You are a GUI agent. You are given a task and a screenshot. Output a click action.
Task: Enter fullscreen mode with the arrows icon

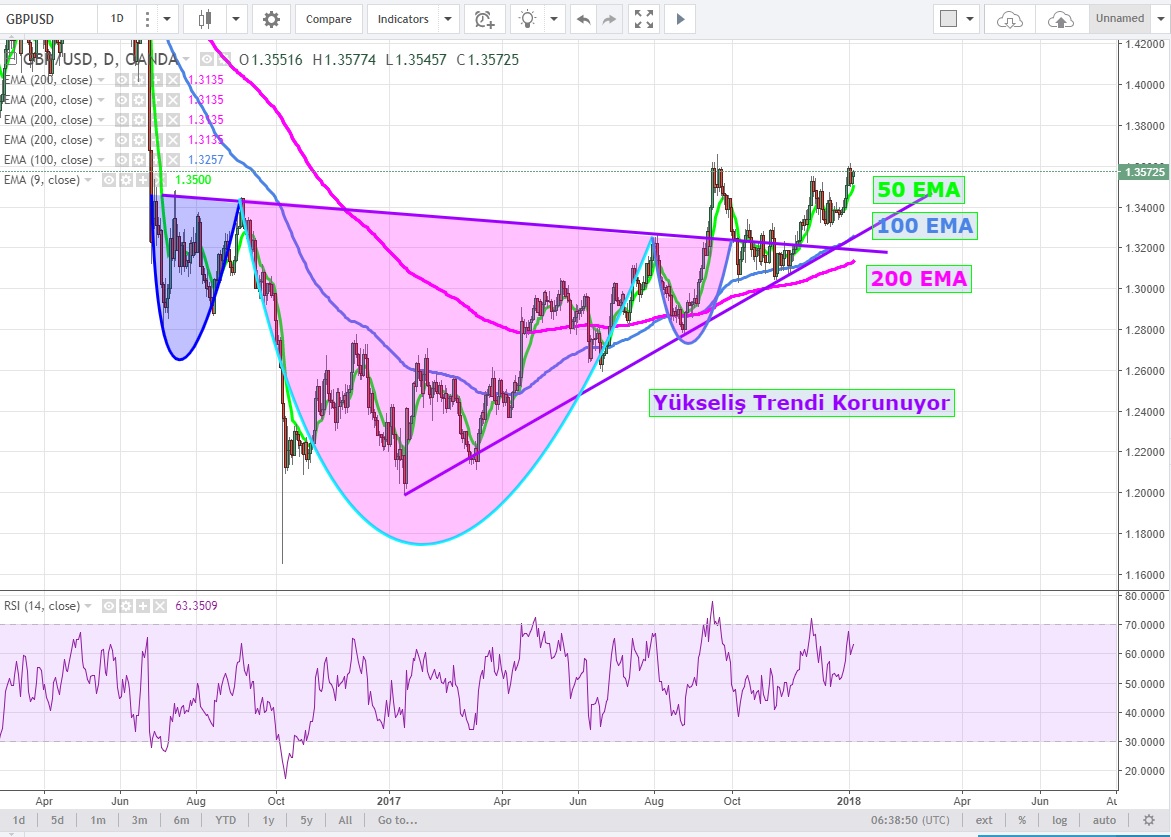click(644, 19)
